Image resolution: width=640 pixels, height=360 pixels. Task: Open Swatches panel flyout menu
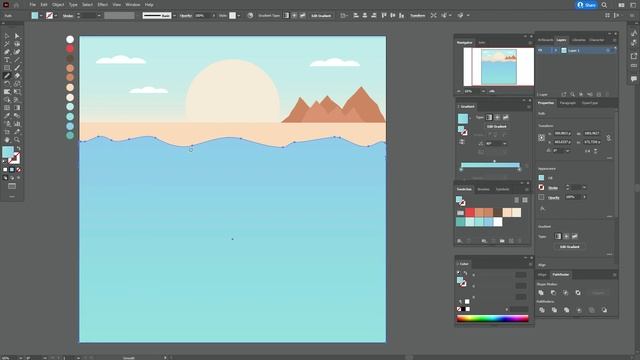click(x=527, y=189)
